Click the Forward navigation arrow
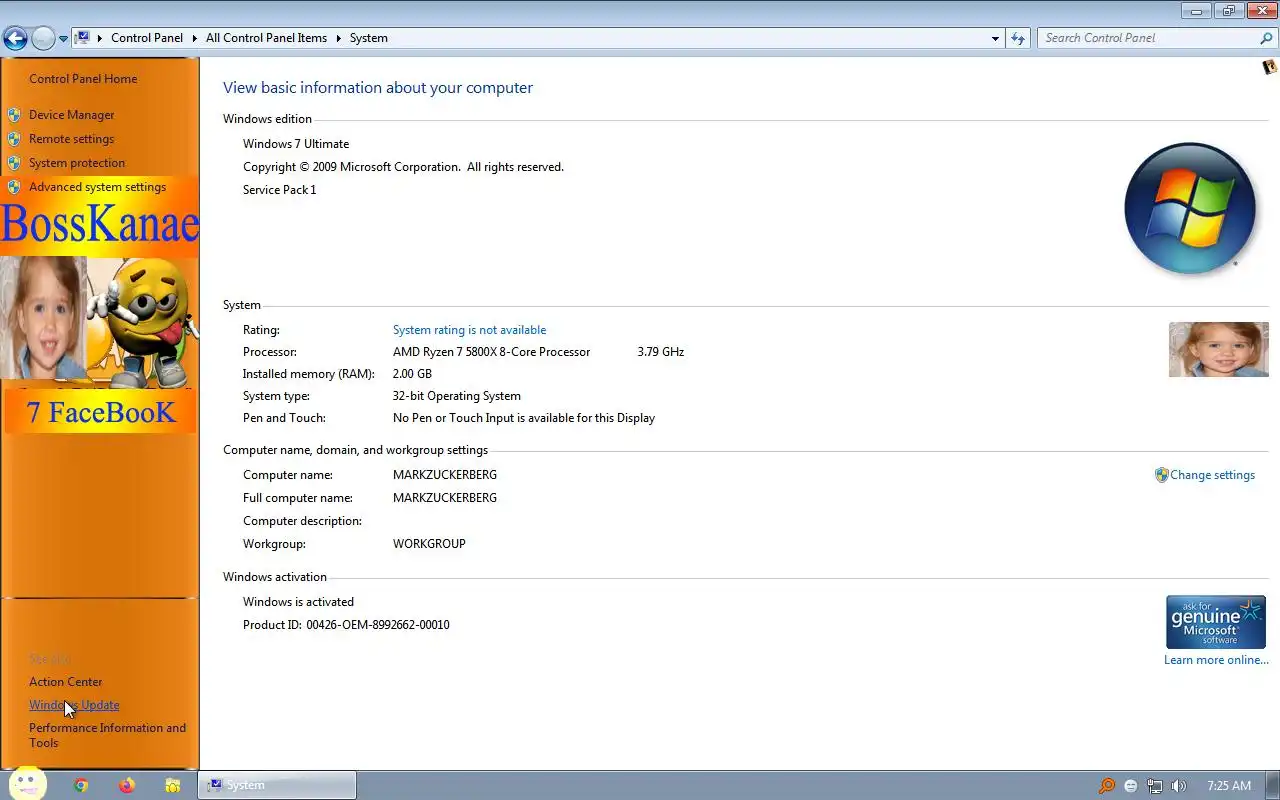The height and width of the screenshot is (800, 1280). click(43, 39)
